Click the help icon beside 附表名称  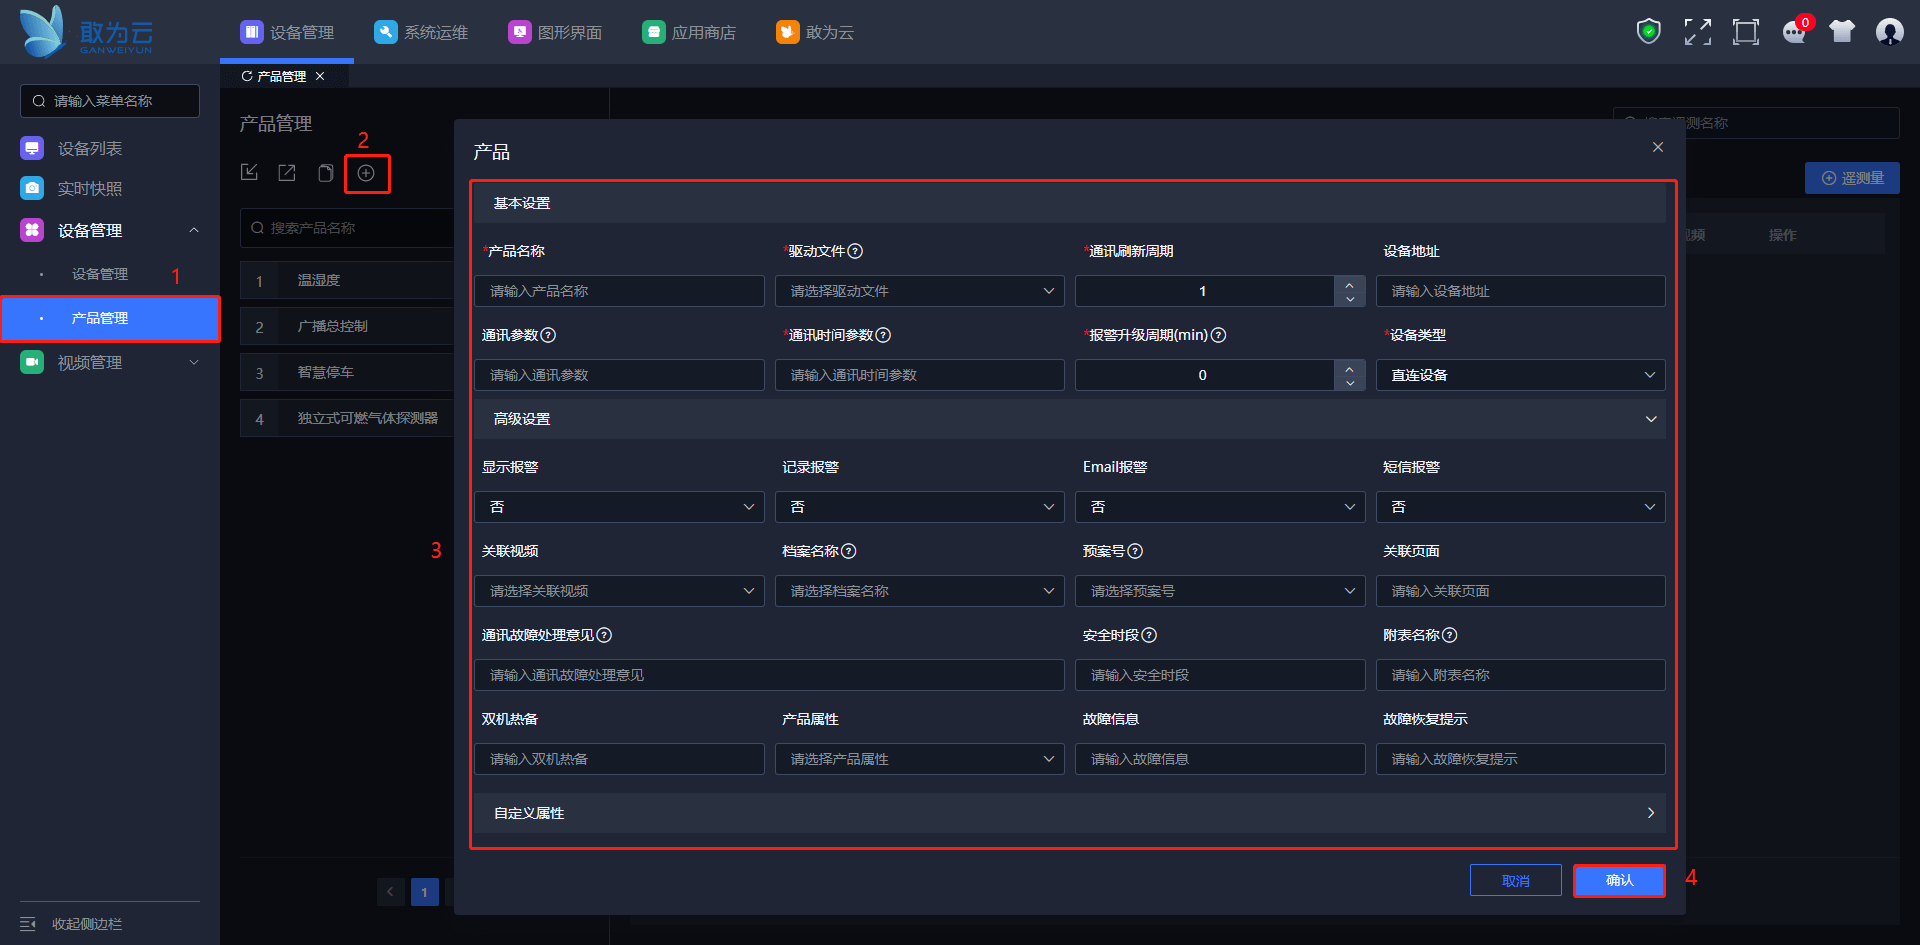pyautogui.click(x=1450, y=635)
